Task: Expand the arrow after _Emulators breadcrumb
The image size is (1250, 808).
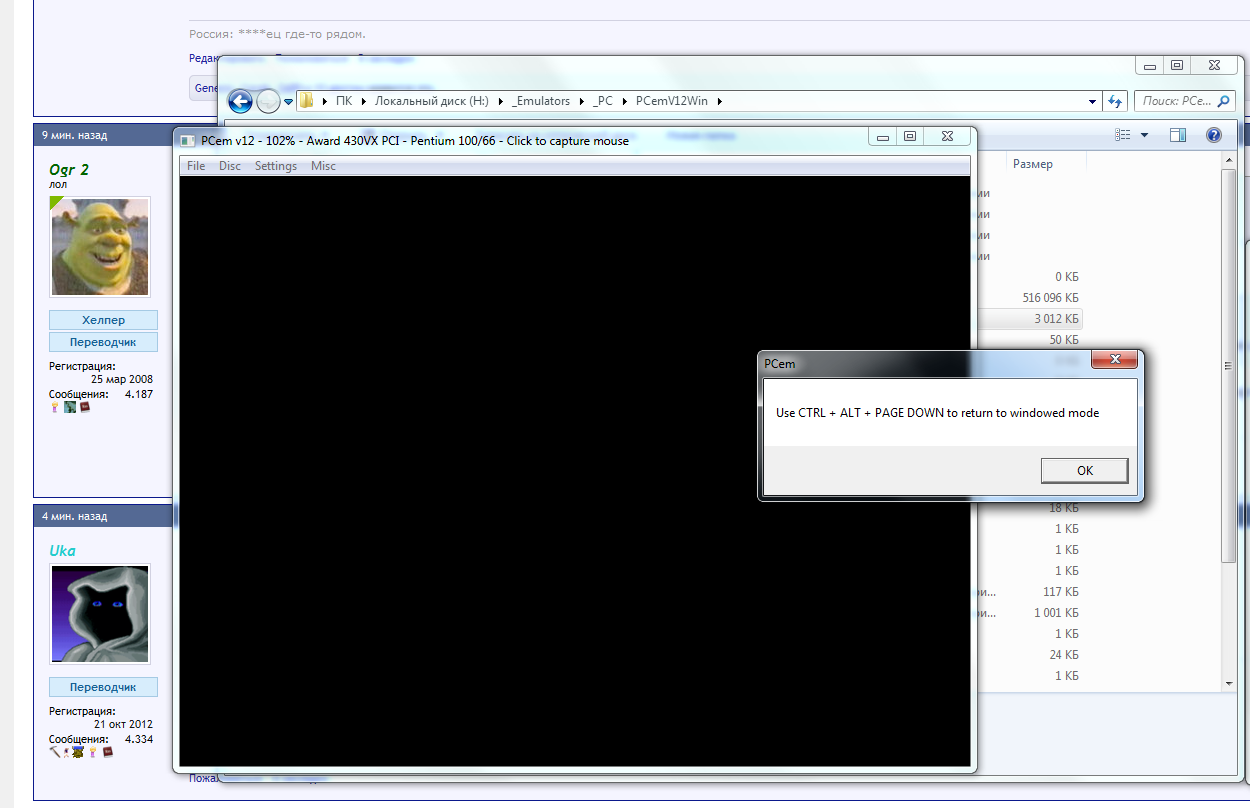Action: (x=582, y=101)
